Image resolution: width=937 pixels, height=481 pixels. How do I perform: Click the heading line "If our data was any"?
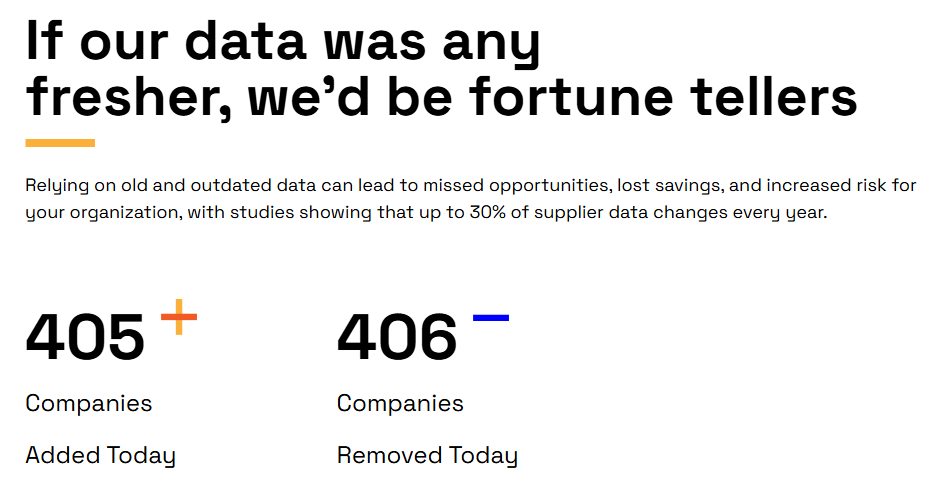[283, 40]
